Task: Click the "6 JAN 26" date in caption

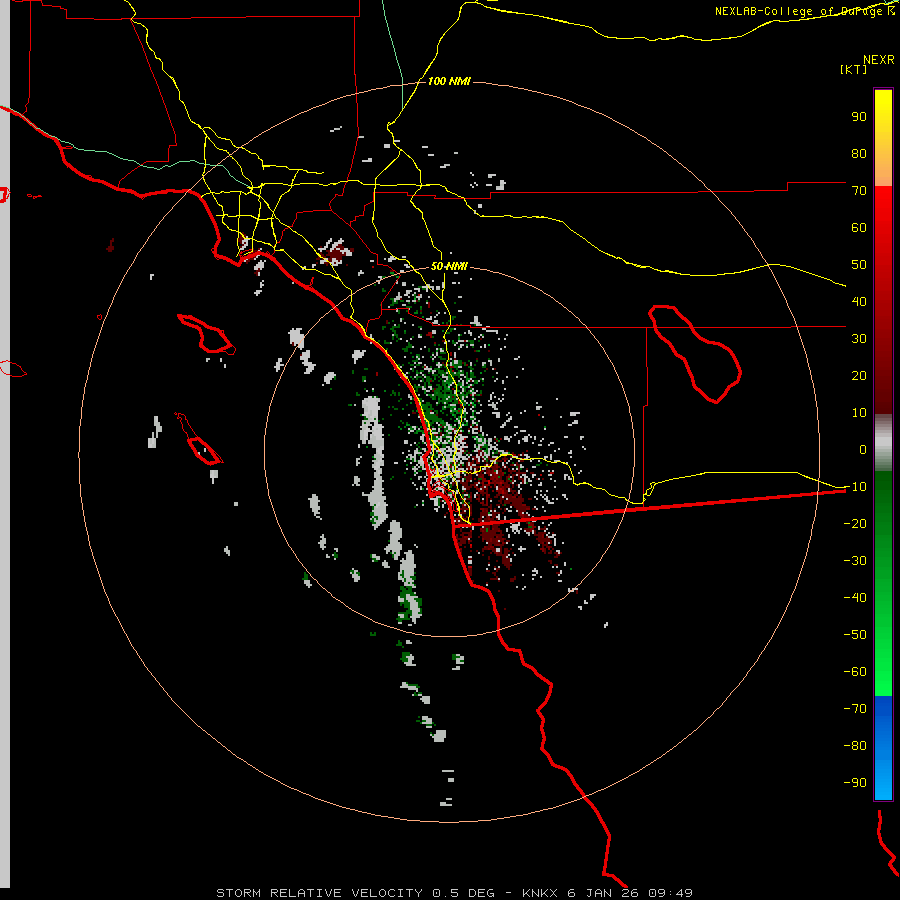Action: tap(603, 893)
